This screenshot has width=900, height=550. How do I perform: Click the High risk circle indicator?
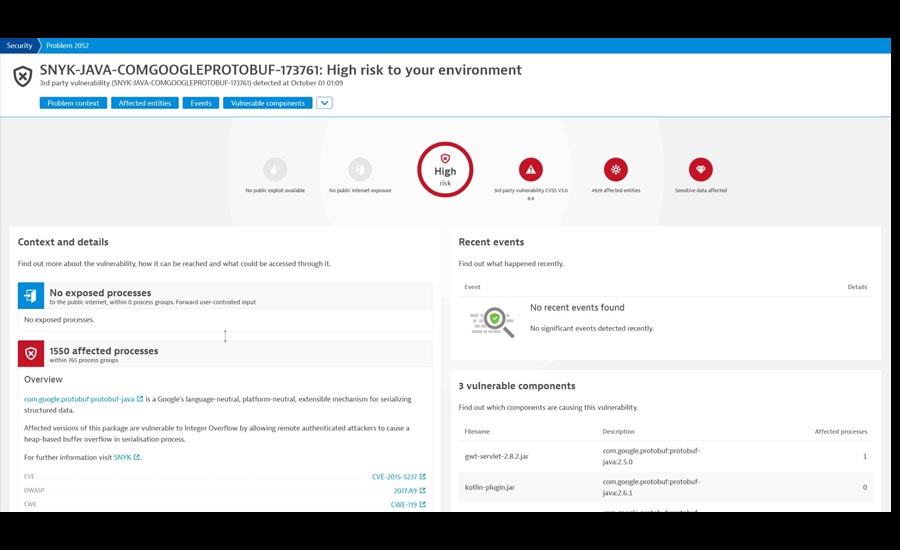(x=445, y=169)
